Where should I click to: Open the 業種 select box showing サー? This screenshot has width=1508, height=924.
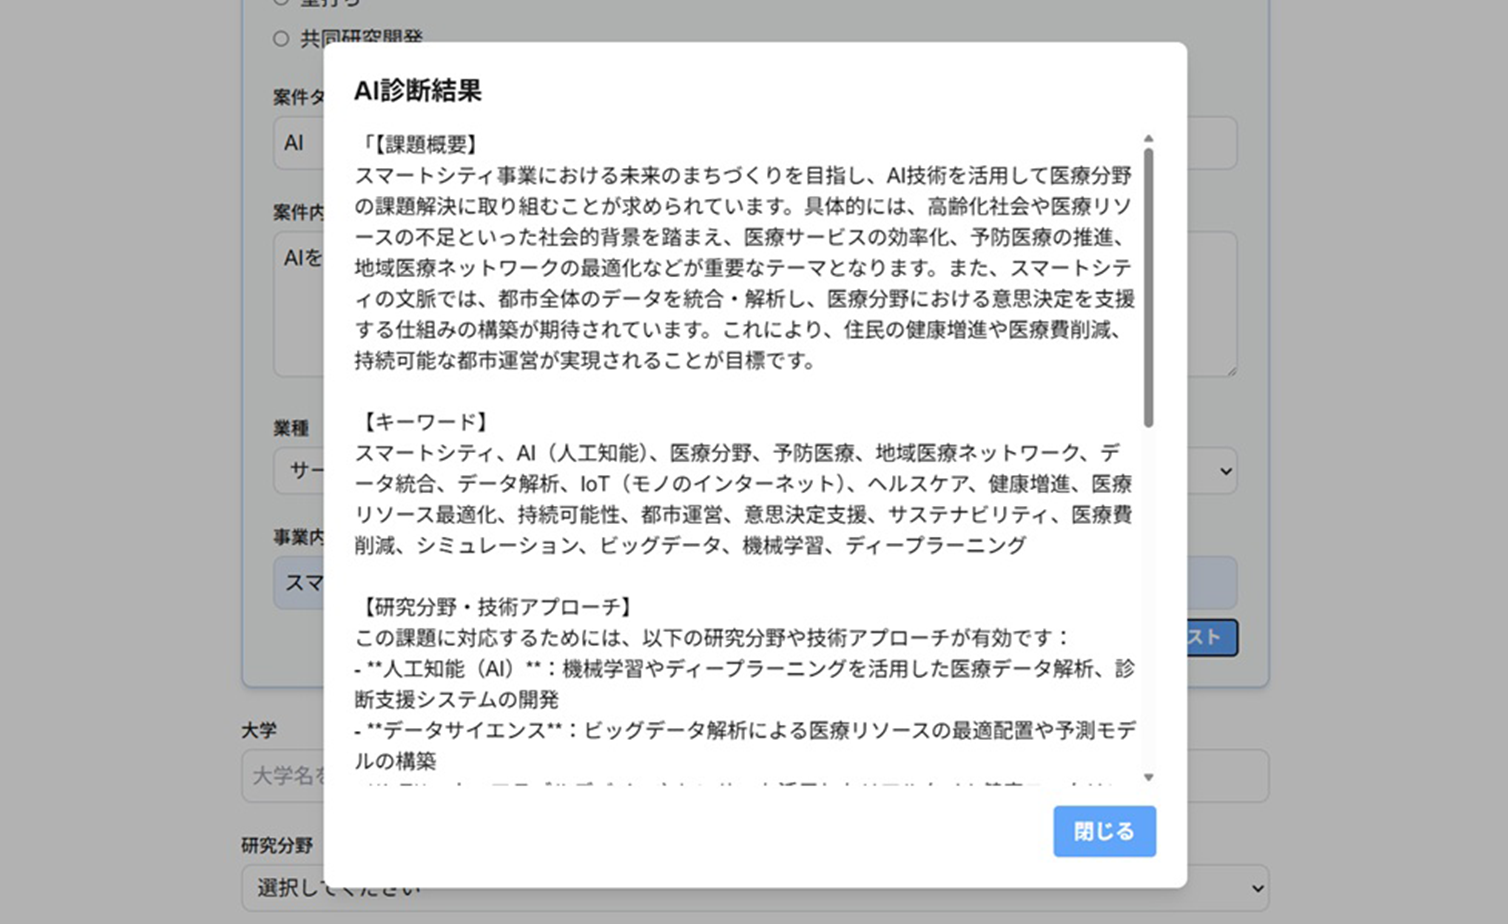(x=298, y=471)
